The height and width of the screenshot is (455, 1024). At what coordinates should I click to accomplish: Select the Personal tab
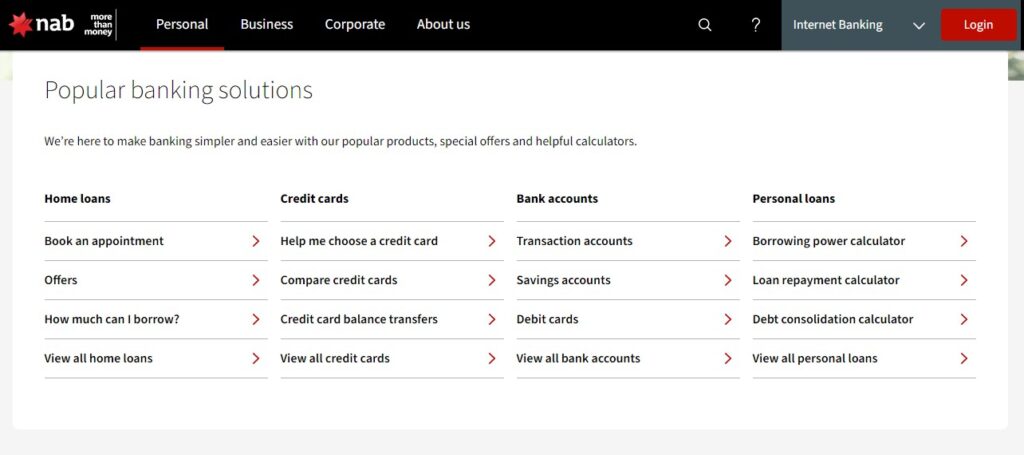pos(182,25)
